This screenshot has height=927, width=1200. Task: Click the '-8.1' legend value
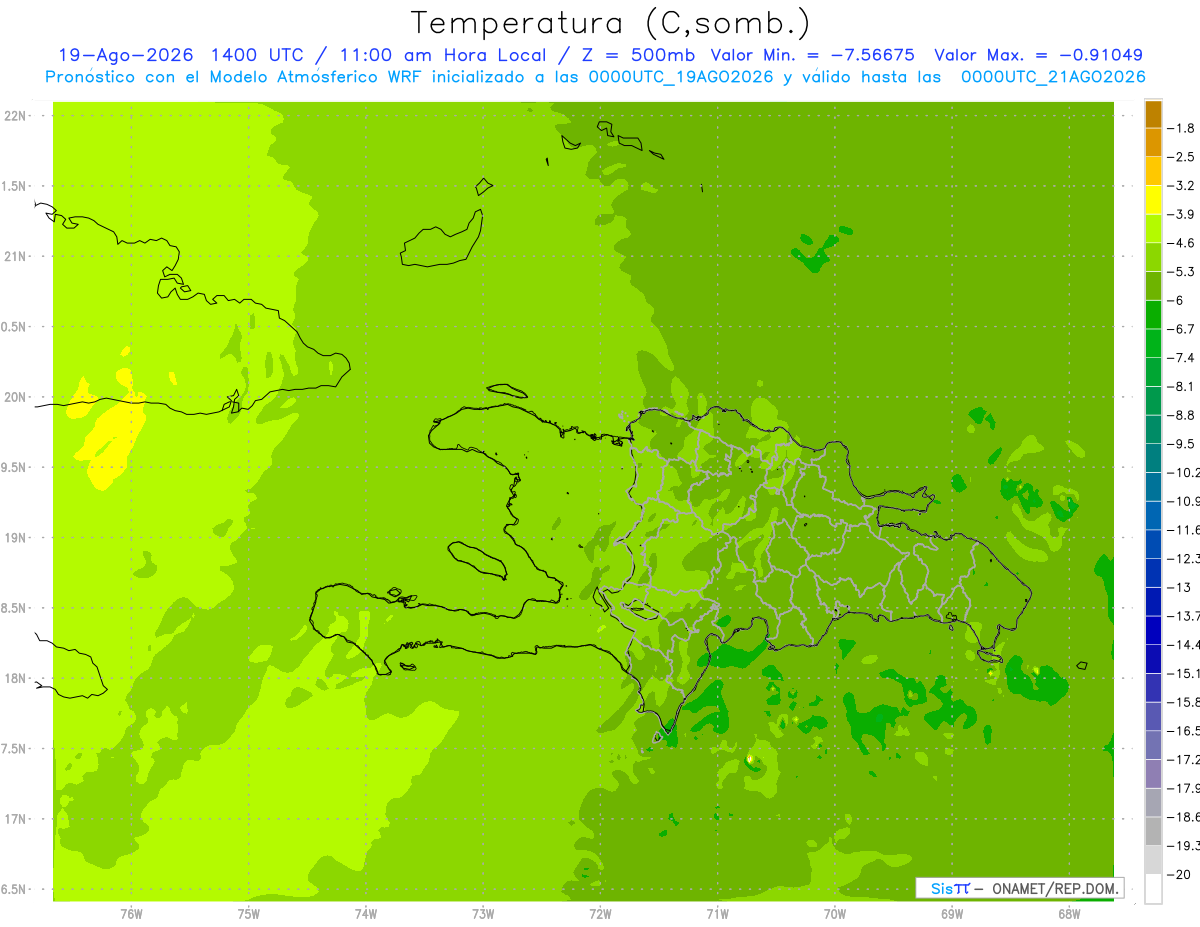(1182, 386)
